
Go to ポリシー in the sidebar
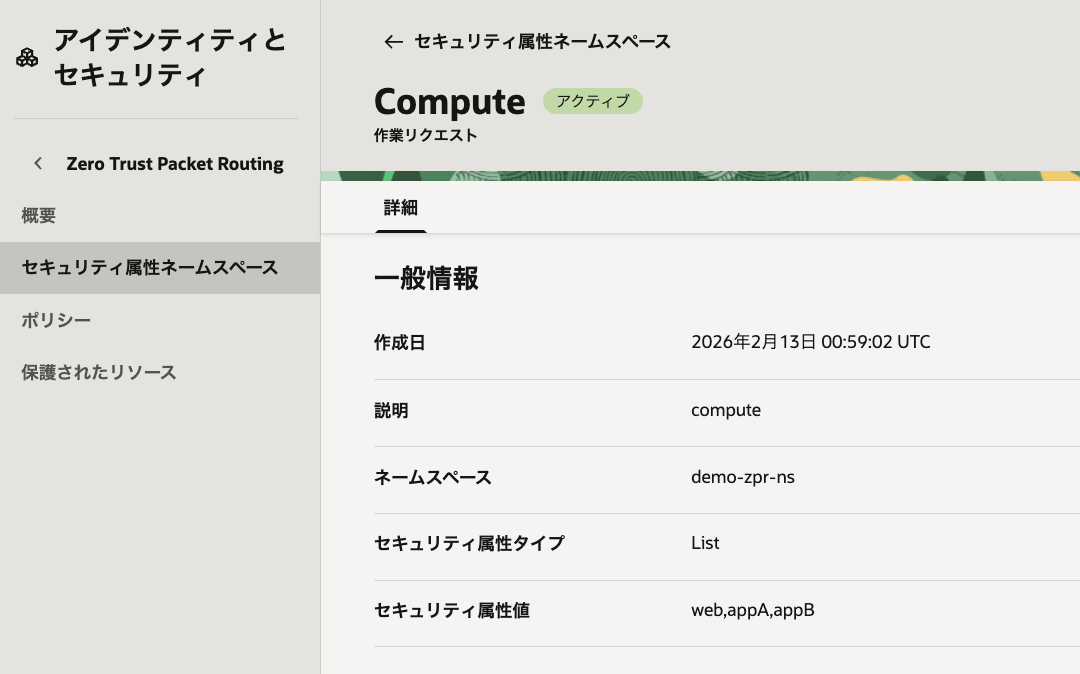tap(56, 320)
